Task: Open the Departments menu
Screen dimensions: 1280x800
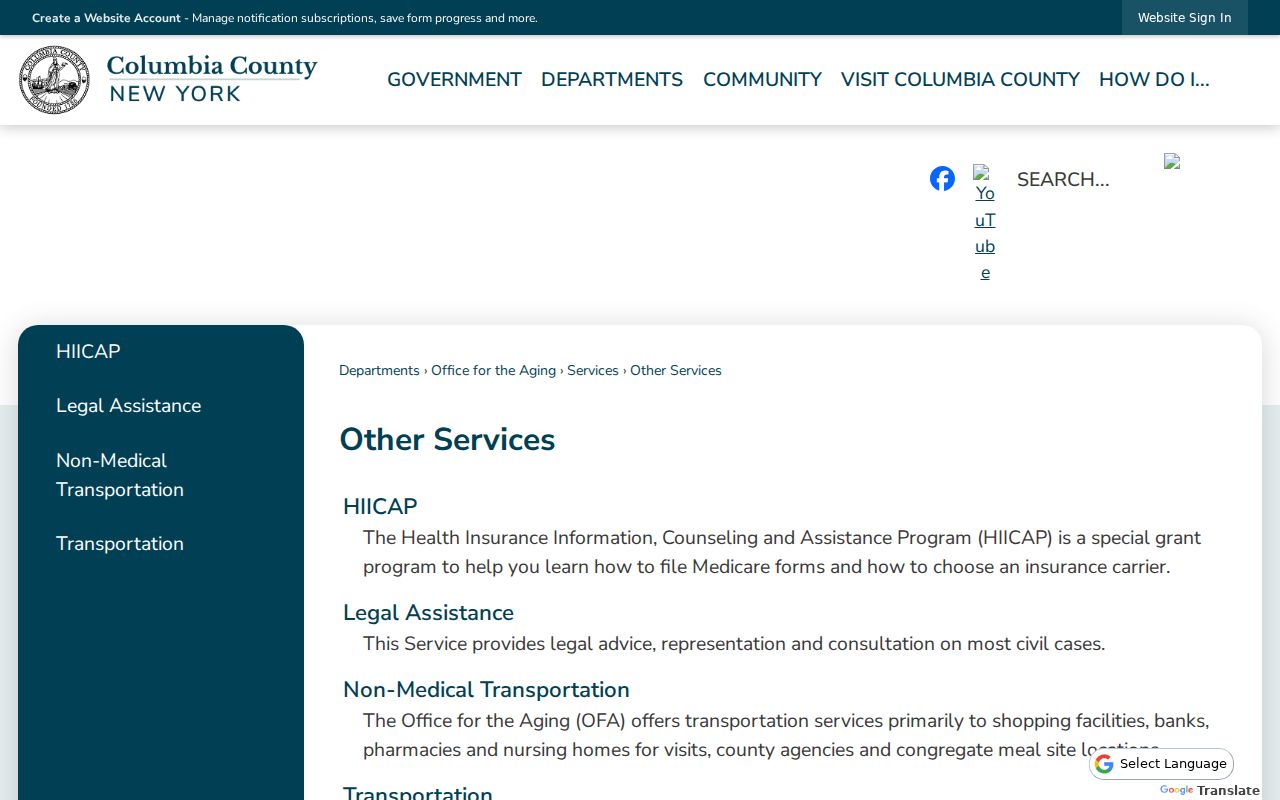Action: pos(612,80)
